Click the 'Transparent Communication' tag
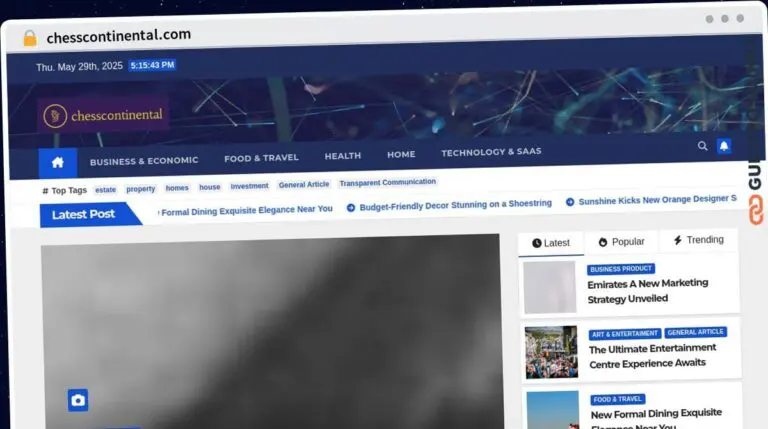The image size is (768, 429). (387, 182)
